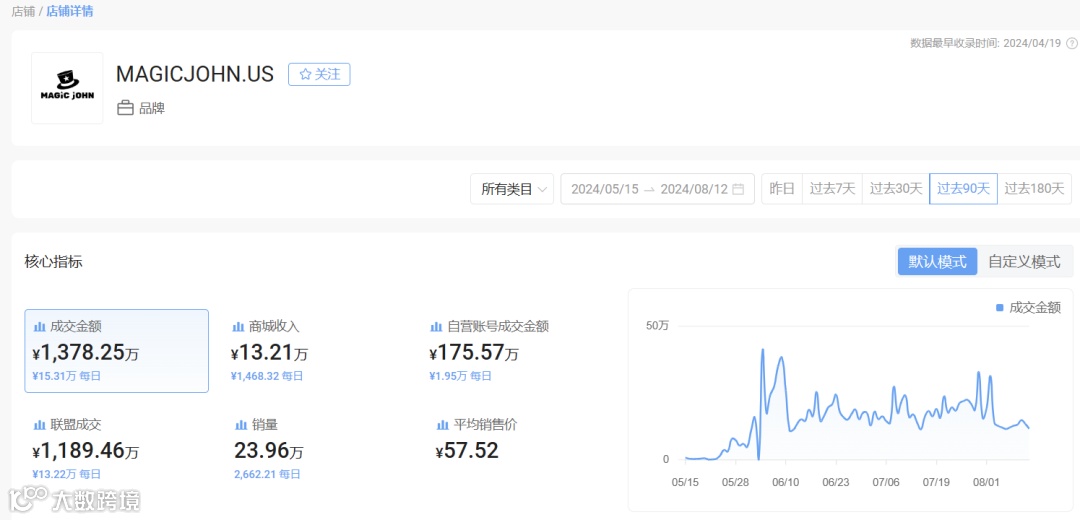The height and width of the screenshot is (520, 1080).
Task: Click the help icon beside 数据最早收录时间
Action: tap(1071, 43)
